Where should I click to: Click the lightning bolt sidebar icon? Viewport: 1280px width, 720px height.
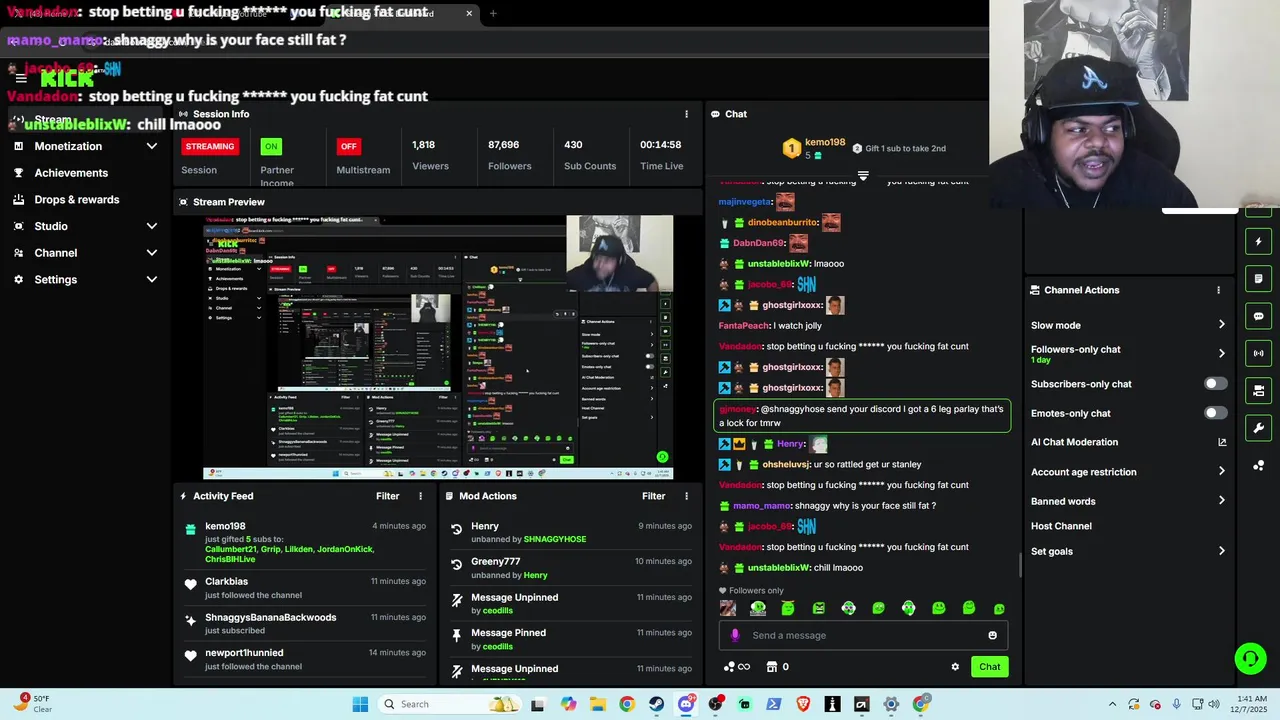coord(1258,241)
